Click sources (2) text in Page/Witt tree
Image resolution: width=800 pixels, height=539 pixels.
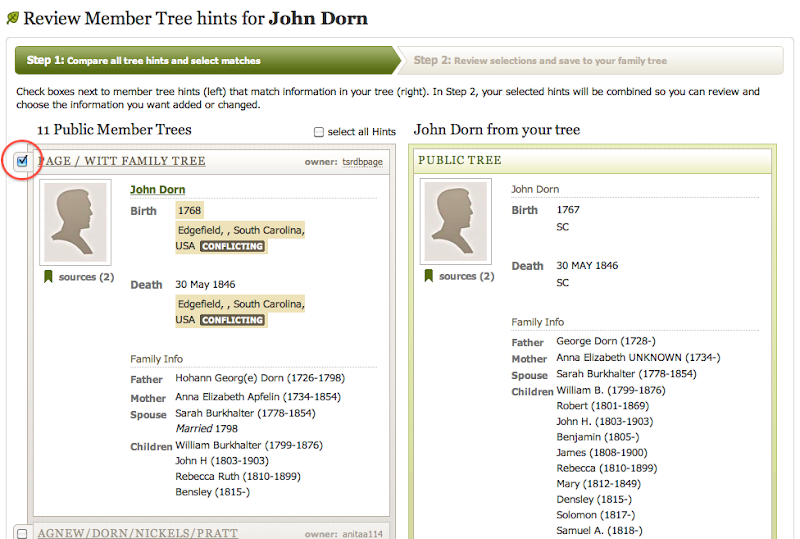(86, 277)
